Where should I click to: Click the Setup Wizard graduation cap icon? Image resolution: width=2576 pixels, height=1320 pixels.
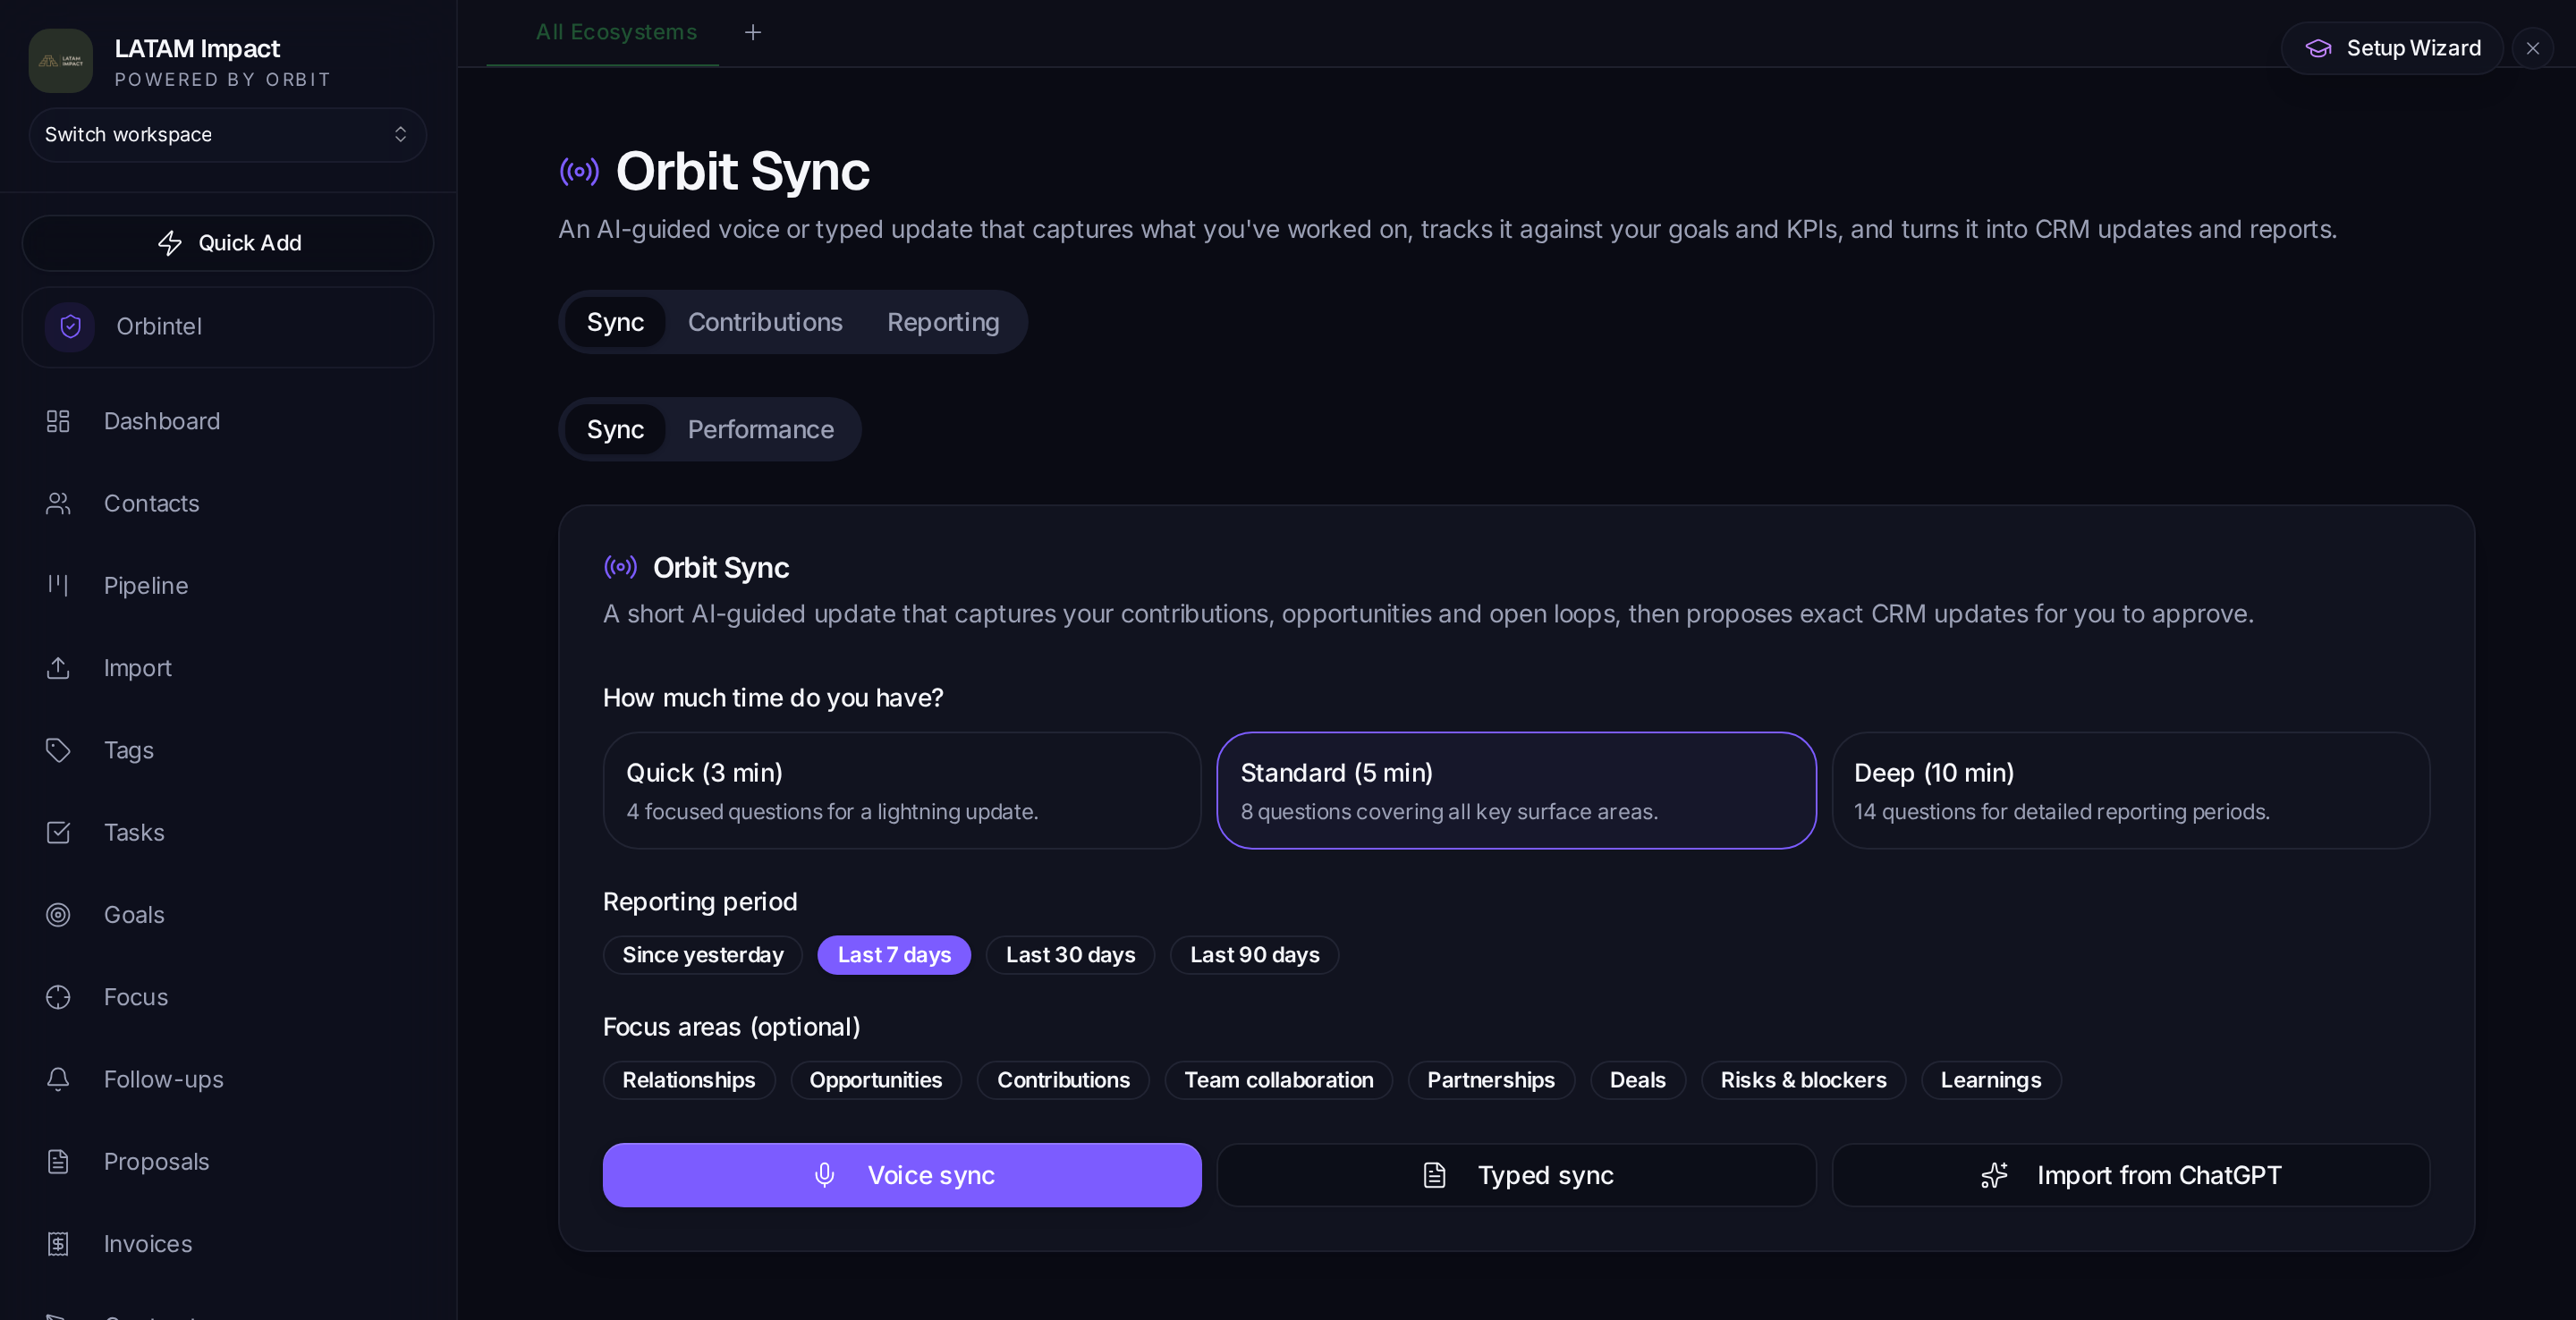tap(2318, 48)
